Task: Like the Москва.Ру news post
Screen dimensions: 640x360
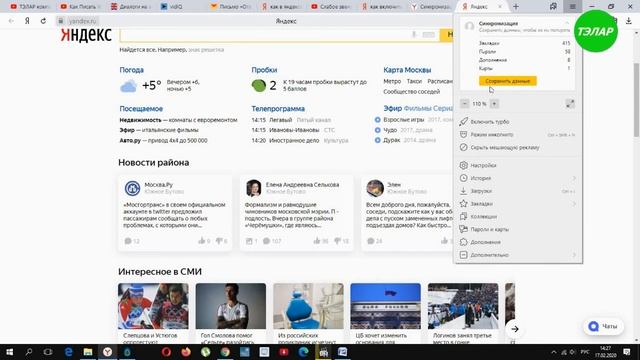Action: 202,241
